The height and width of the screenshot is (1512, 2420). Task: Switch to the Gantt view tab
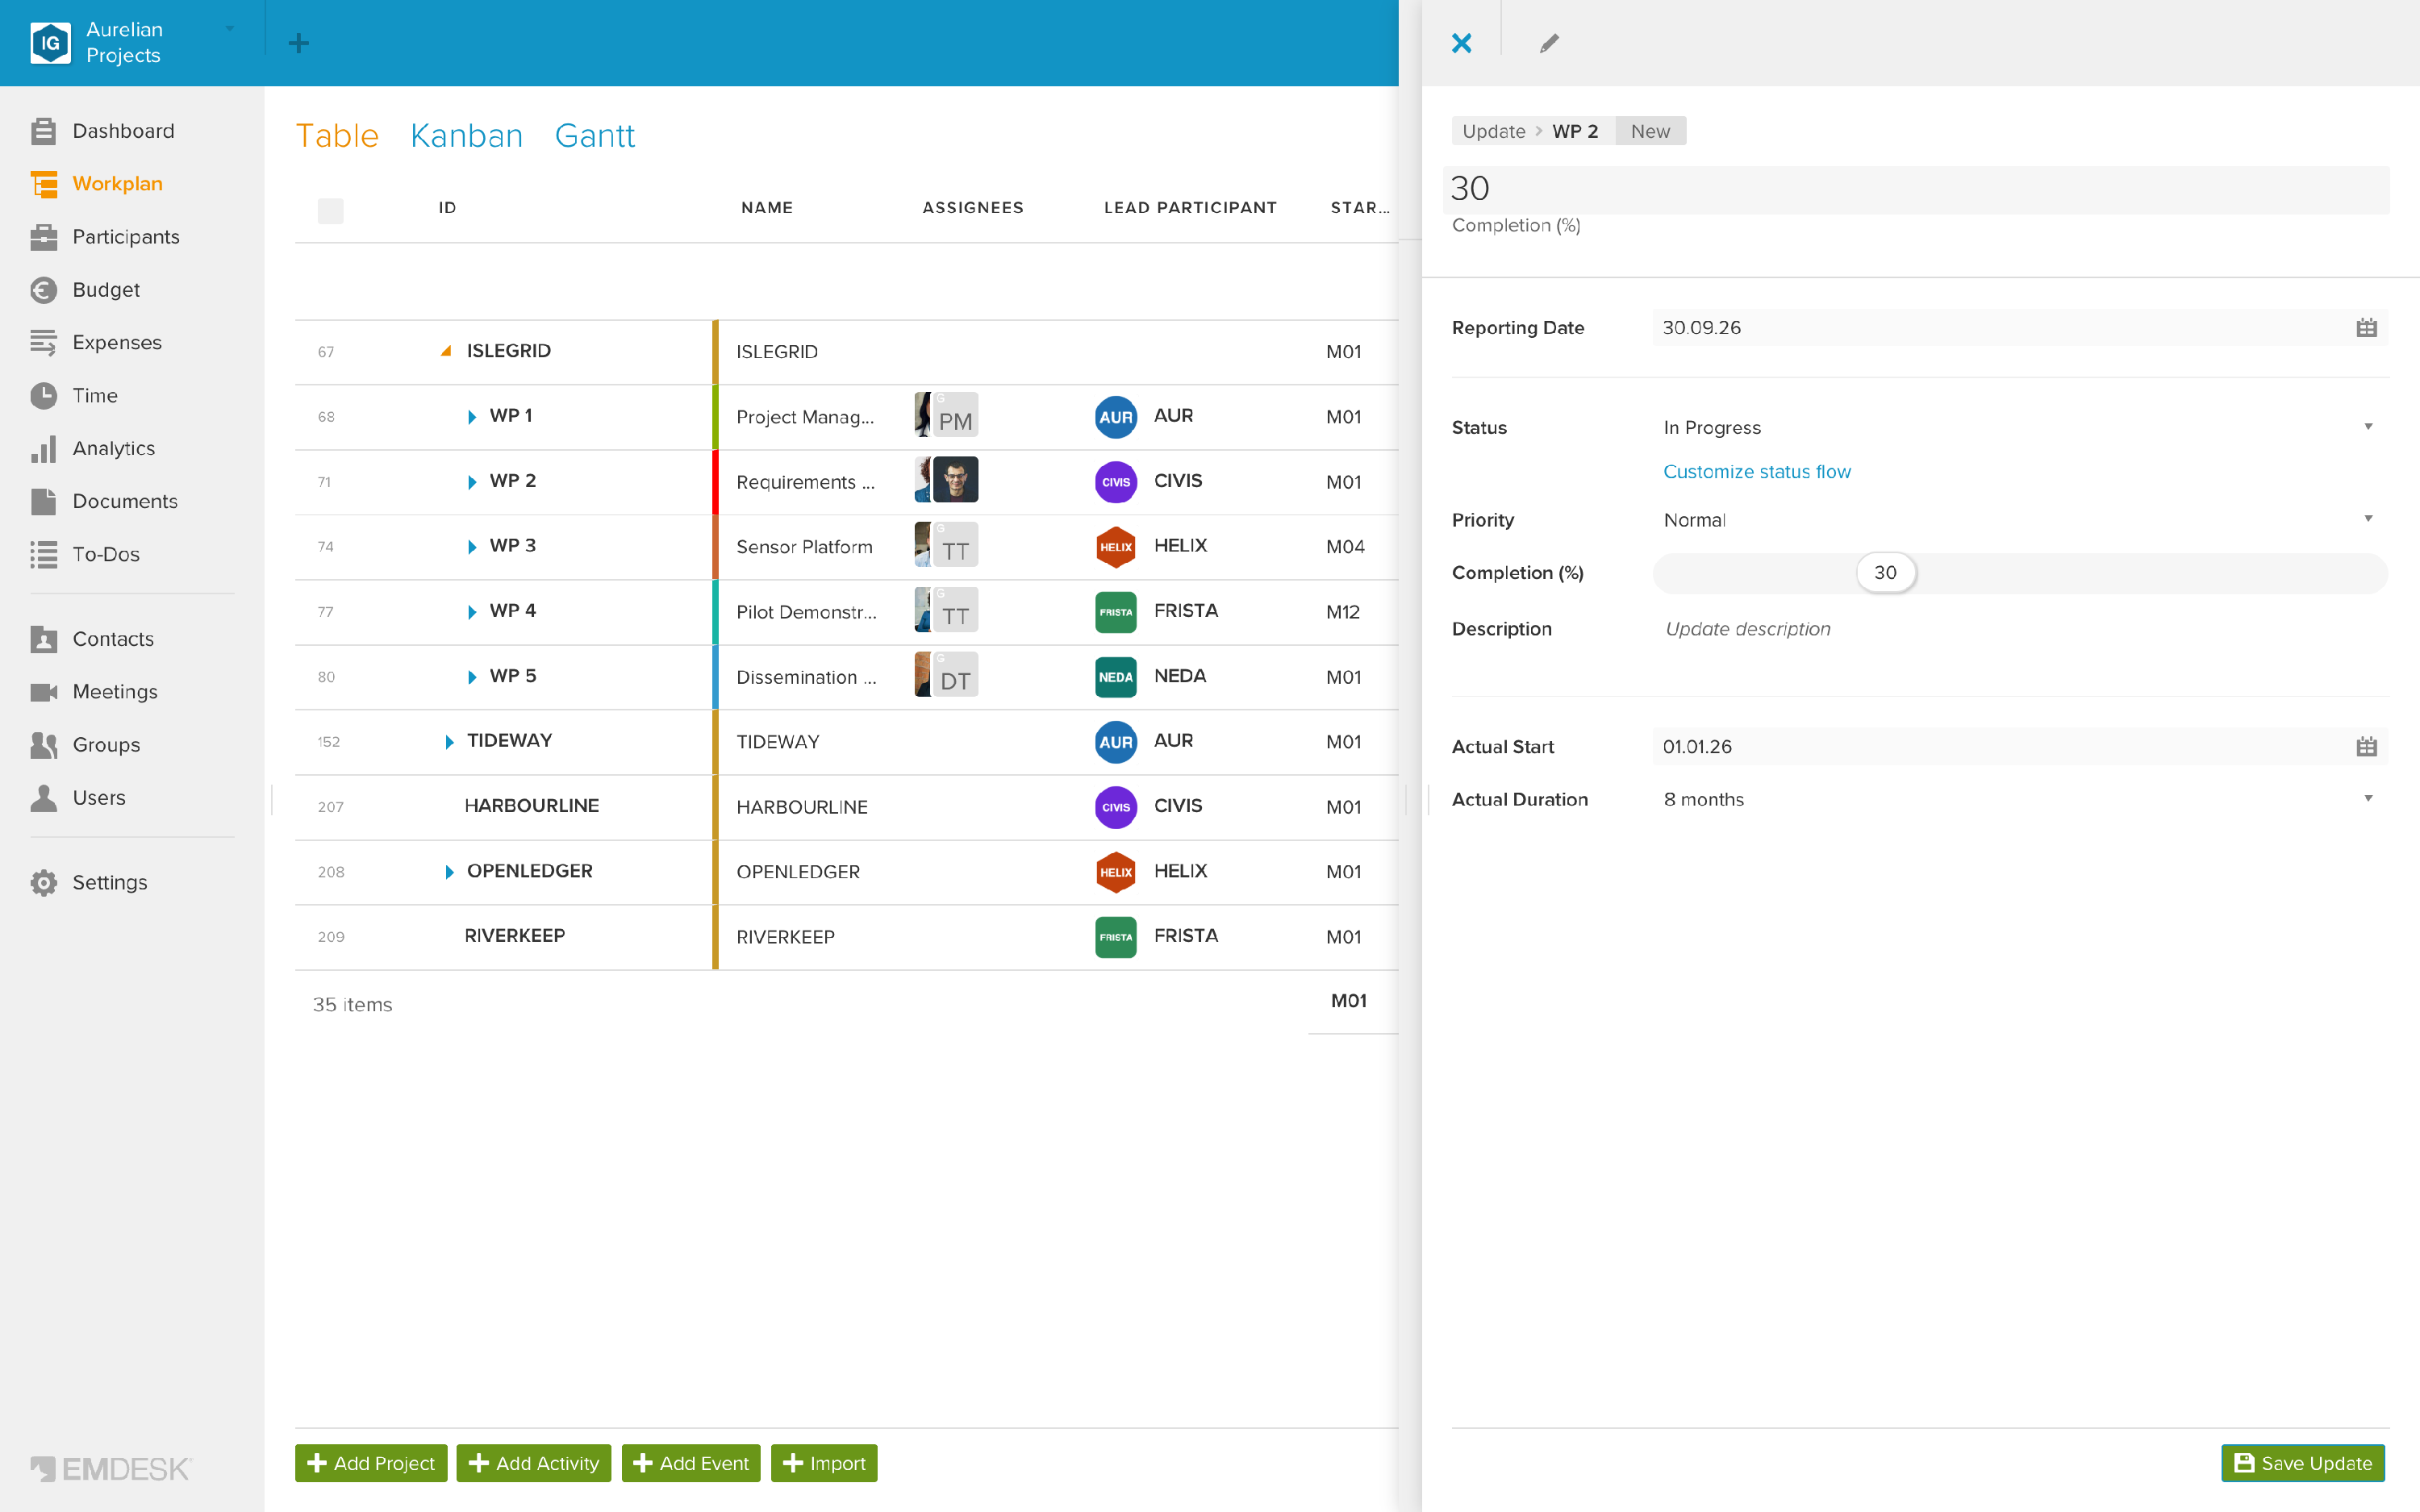pyautogui.click(x=594, y=136)
